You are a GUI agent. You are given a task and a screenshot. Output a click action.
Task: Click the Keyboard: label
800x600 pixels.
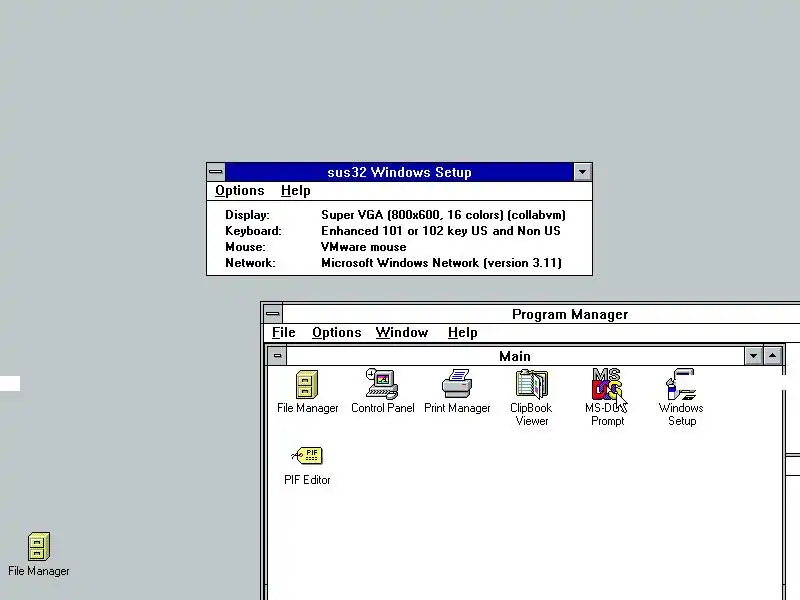coord(254,231)
